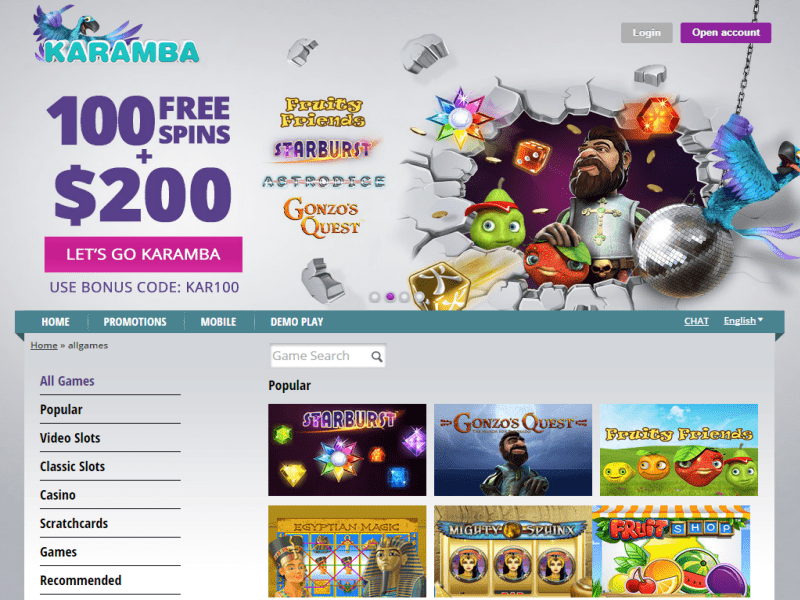This screenshot has height=600, width=800.
Task: Open the Promotions menu item
Action: [135, 322]
